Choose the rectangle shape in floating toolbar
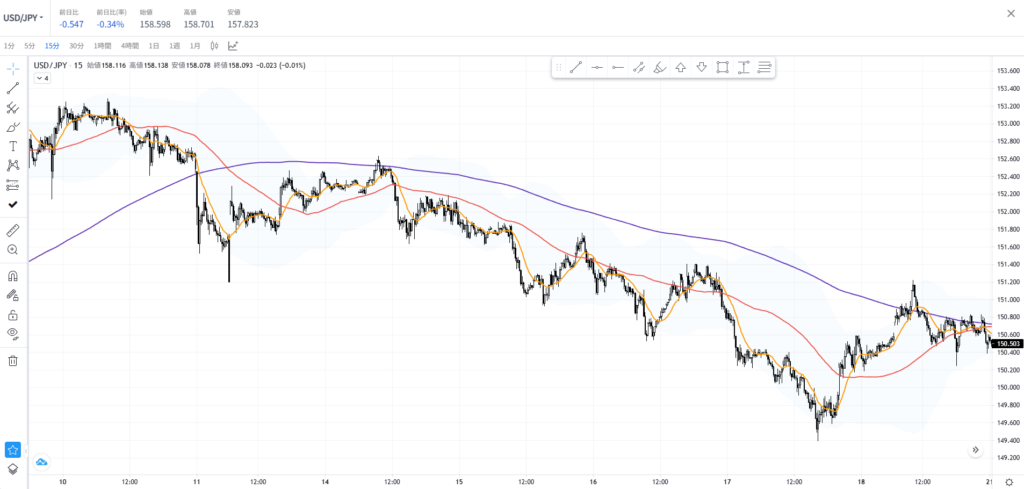The width and height of the screenshot is (1024, 489). pyautogui.click(x=722, y=67)
